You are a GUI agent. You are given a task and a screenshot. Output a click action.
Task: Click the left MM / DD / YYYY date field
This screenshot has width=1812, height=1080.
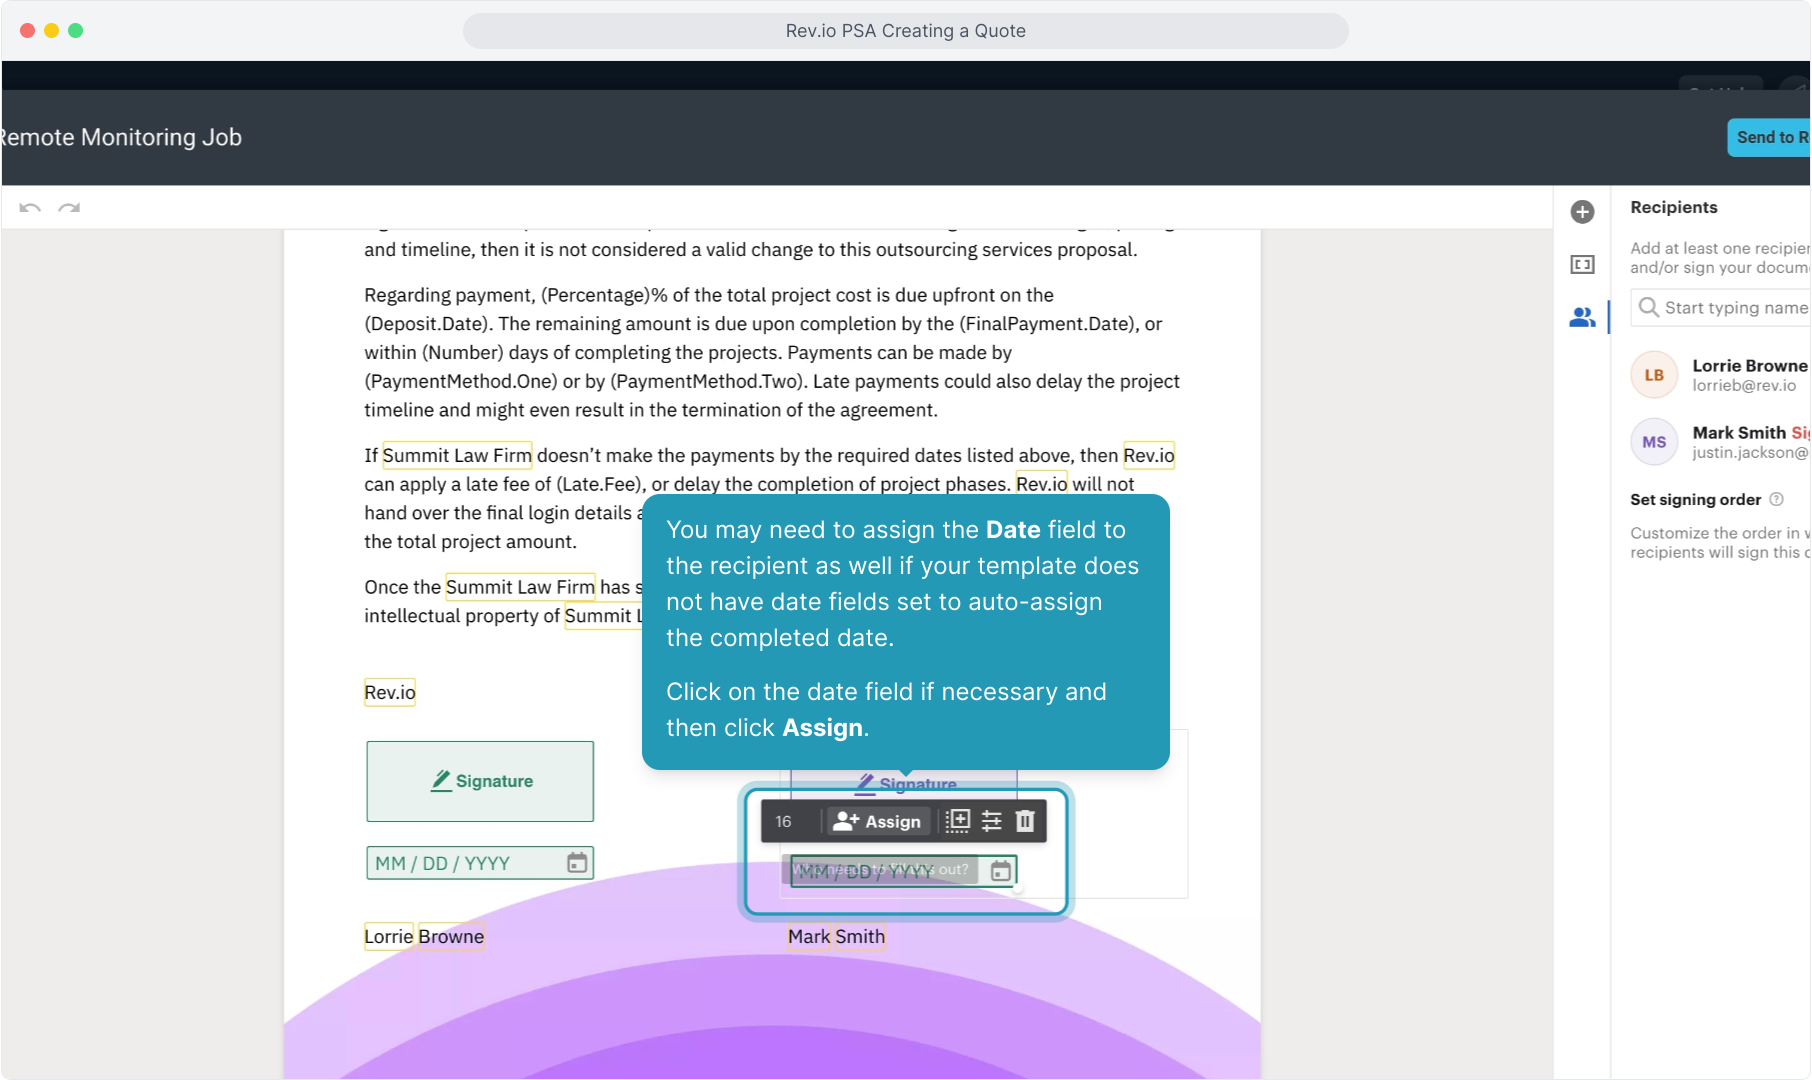pos(480,863)
